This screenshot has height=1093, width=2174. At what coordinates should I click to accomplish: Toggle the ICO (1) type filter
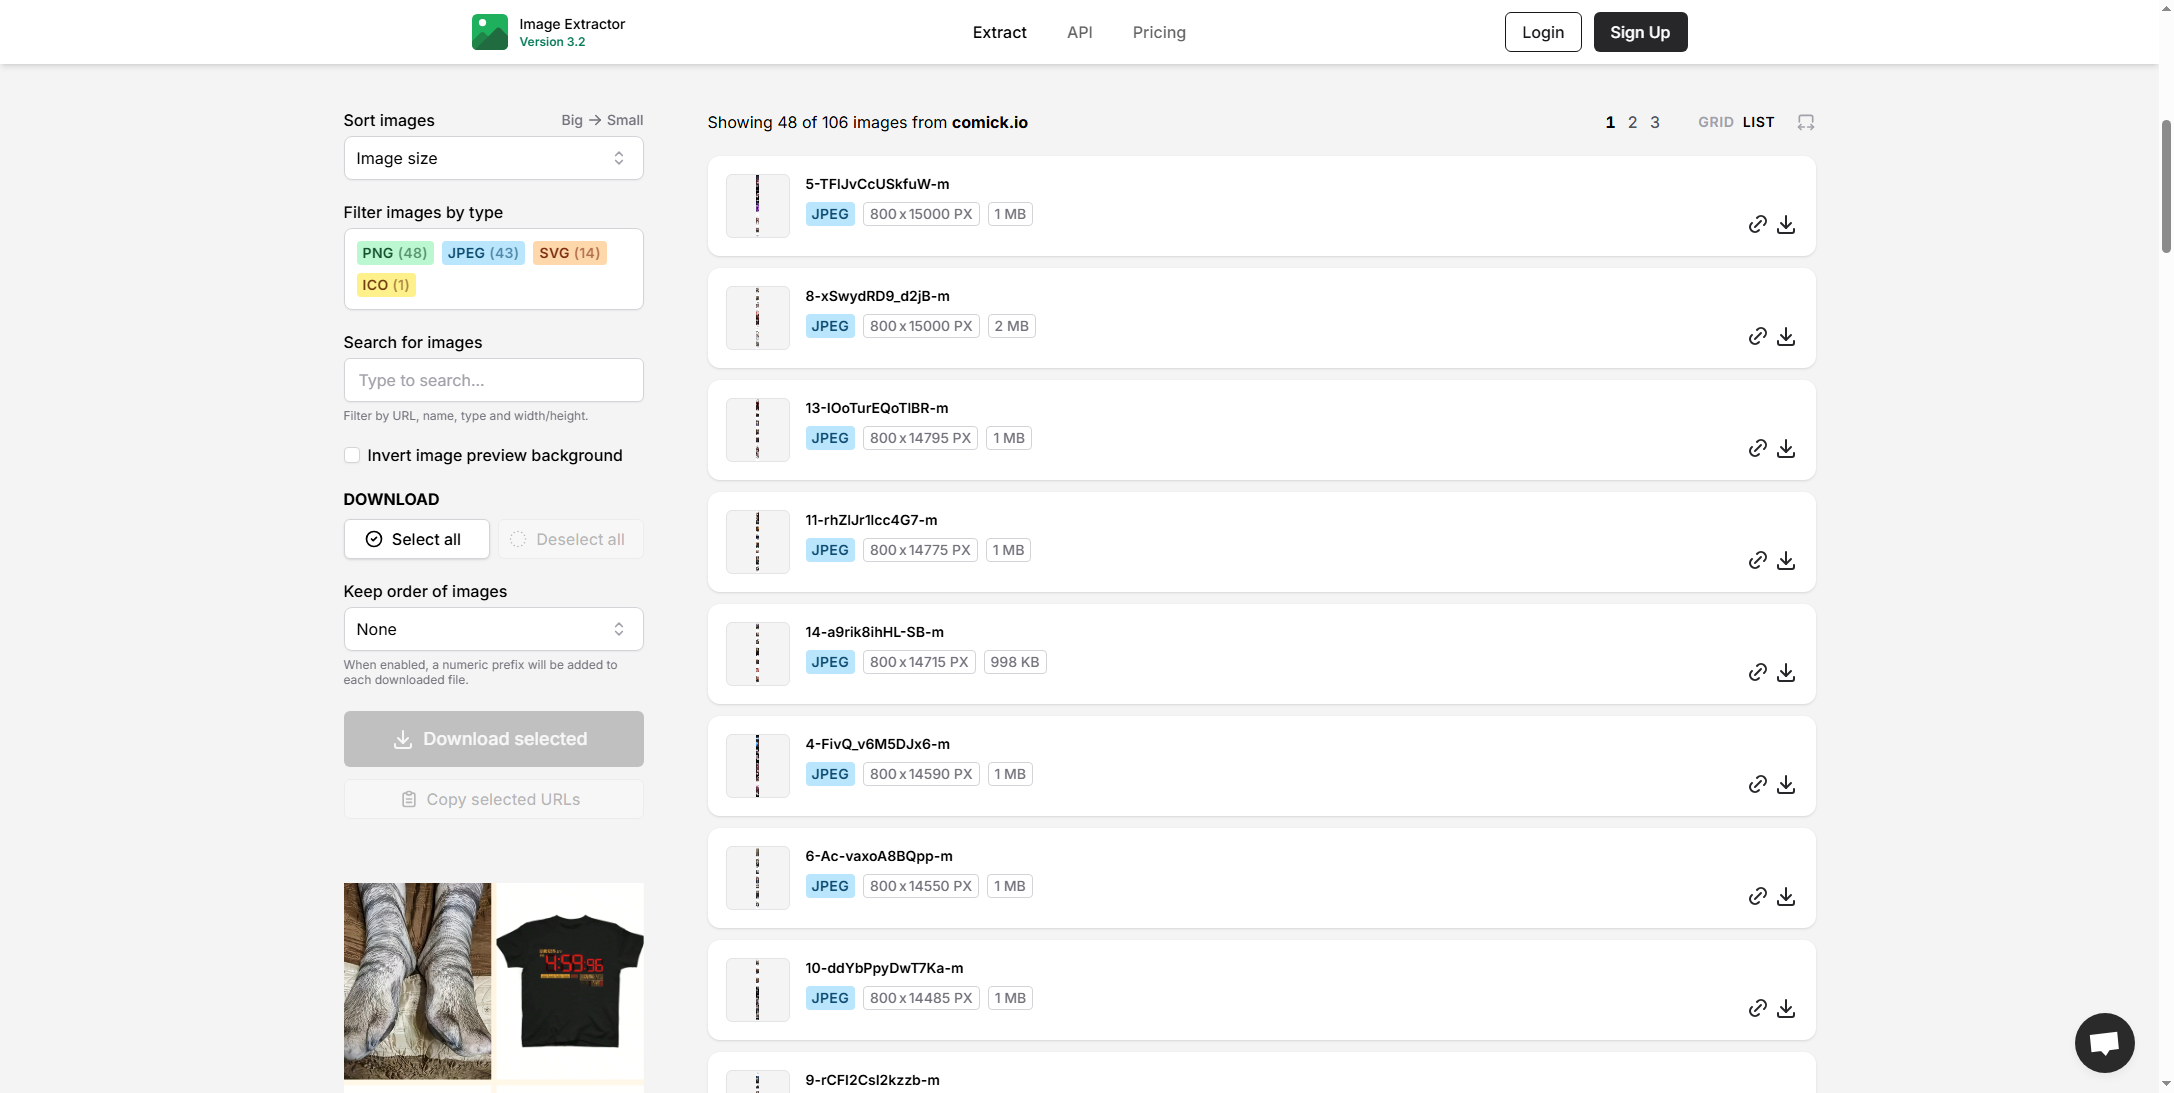[x=386, y=285]
